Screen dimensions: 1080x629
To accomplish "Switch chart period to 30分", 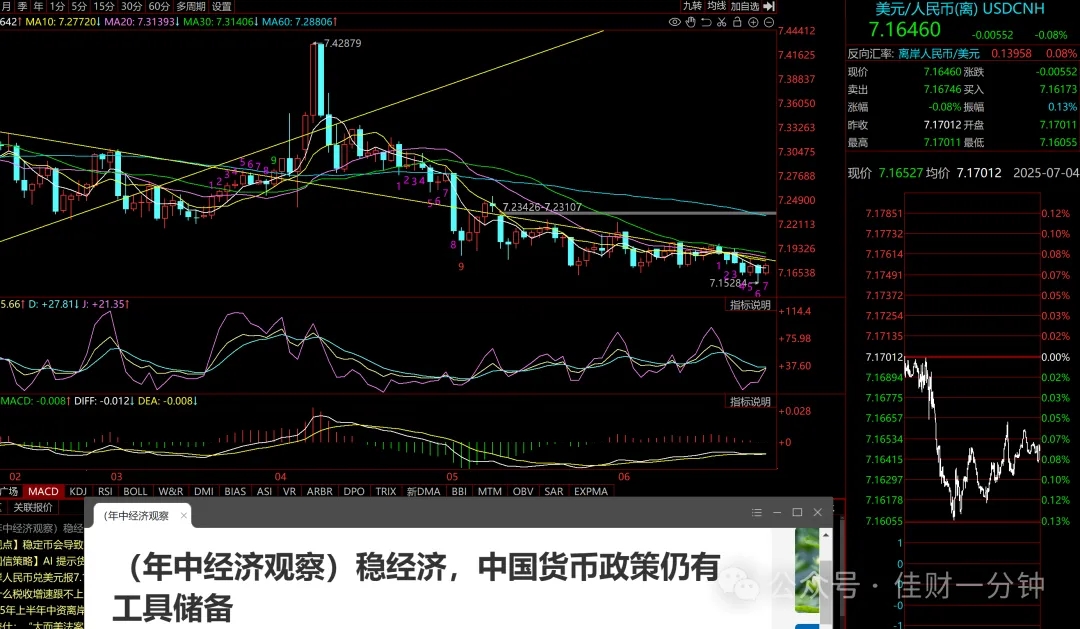I will pos(132,6).
